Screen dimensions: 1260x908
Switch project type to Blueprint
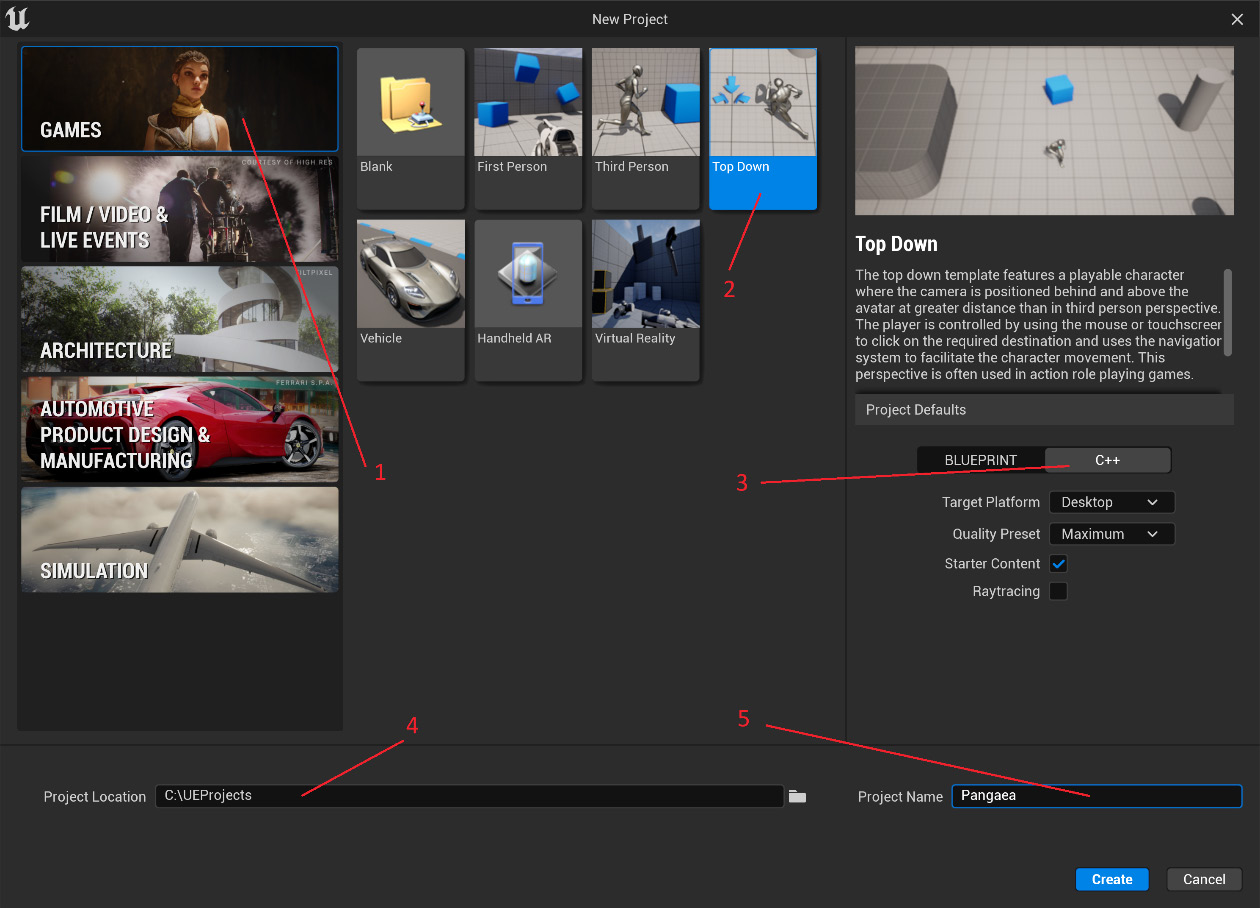(981, 460)
